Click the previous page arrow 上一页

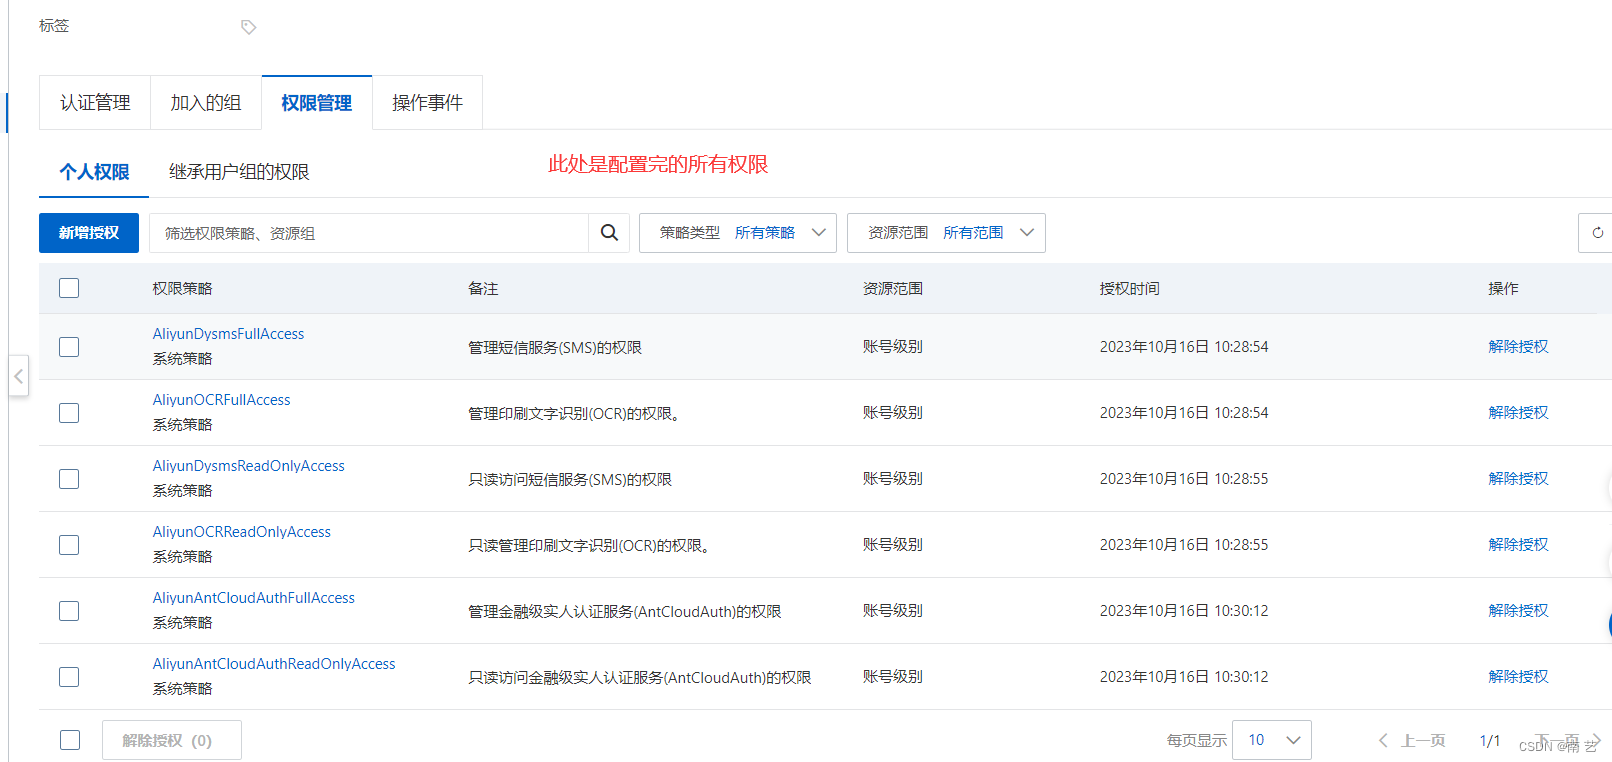[1412, 741]
